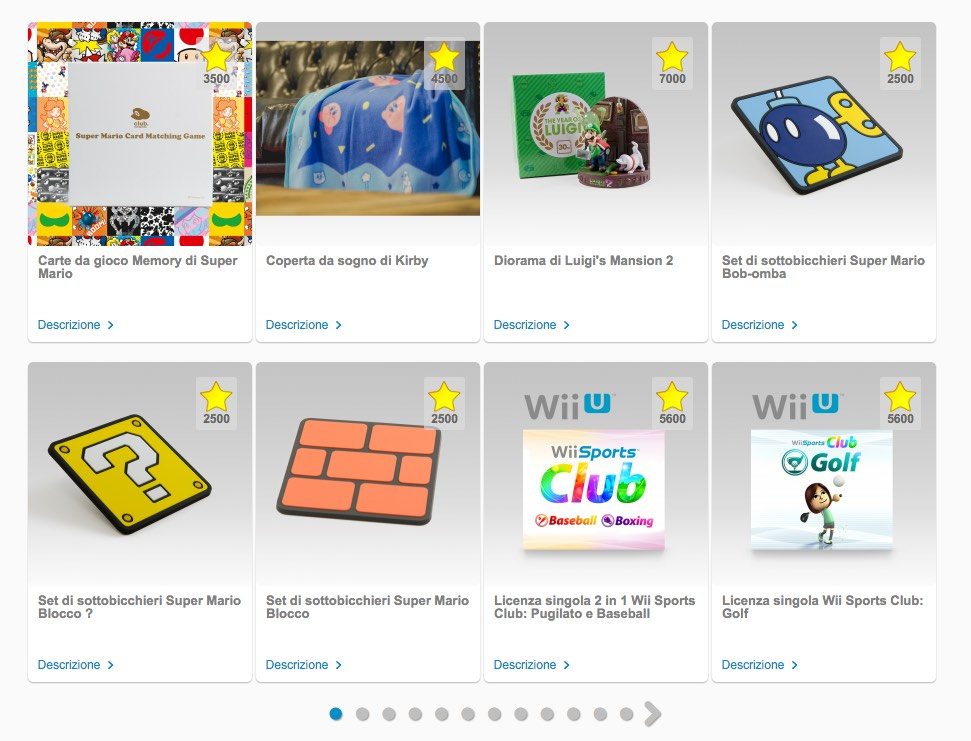Click the 7000 star badge on Luigi diorama
971x741 pixels.
tap(672, 64)
